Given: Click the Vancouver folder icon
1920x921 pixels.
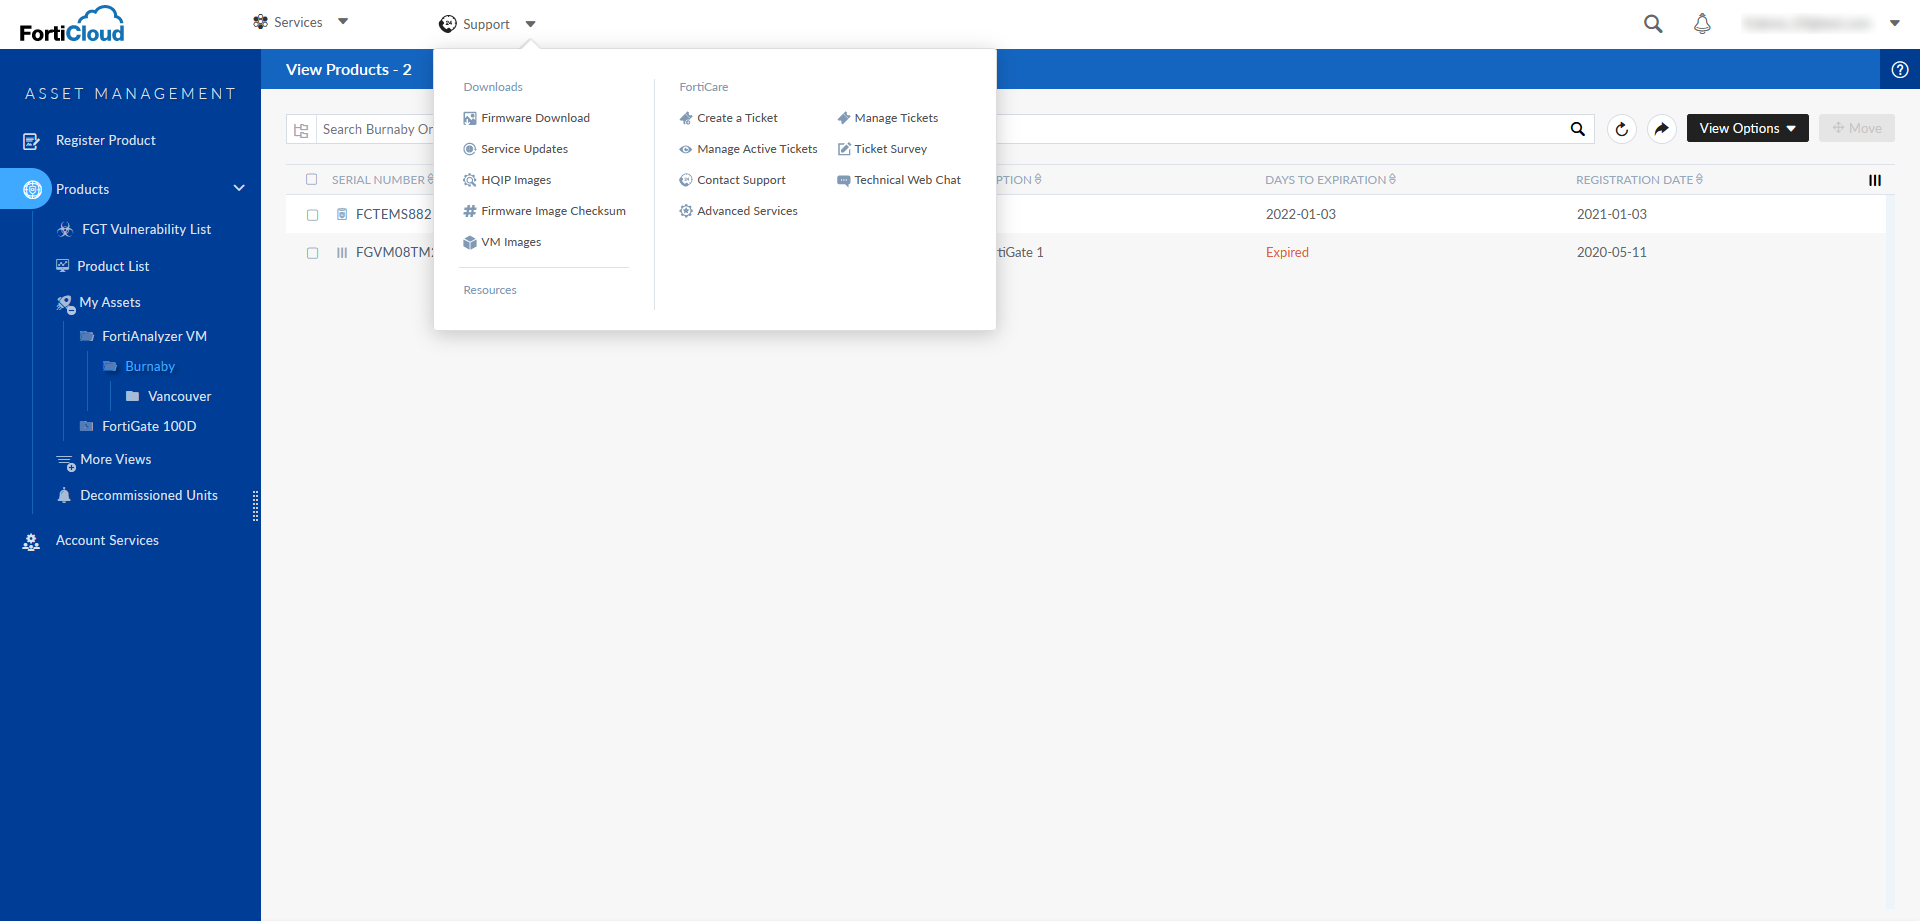Looking at the screenshot, I should pos(132,396).
